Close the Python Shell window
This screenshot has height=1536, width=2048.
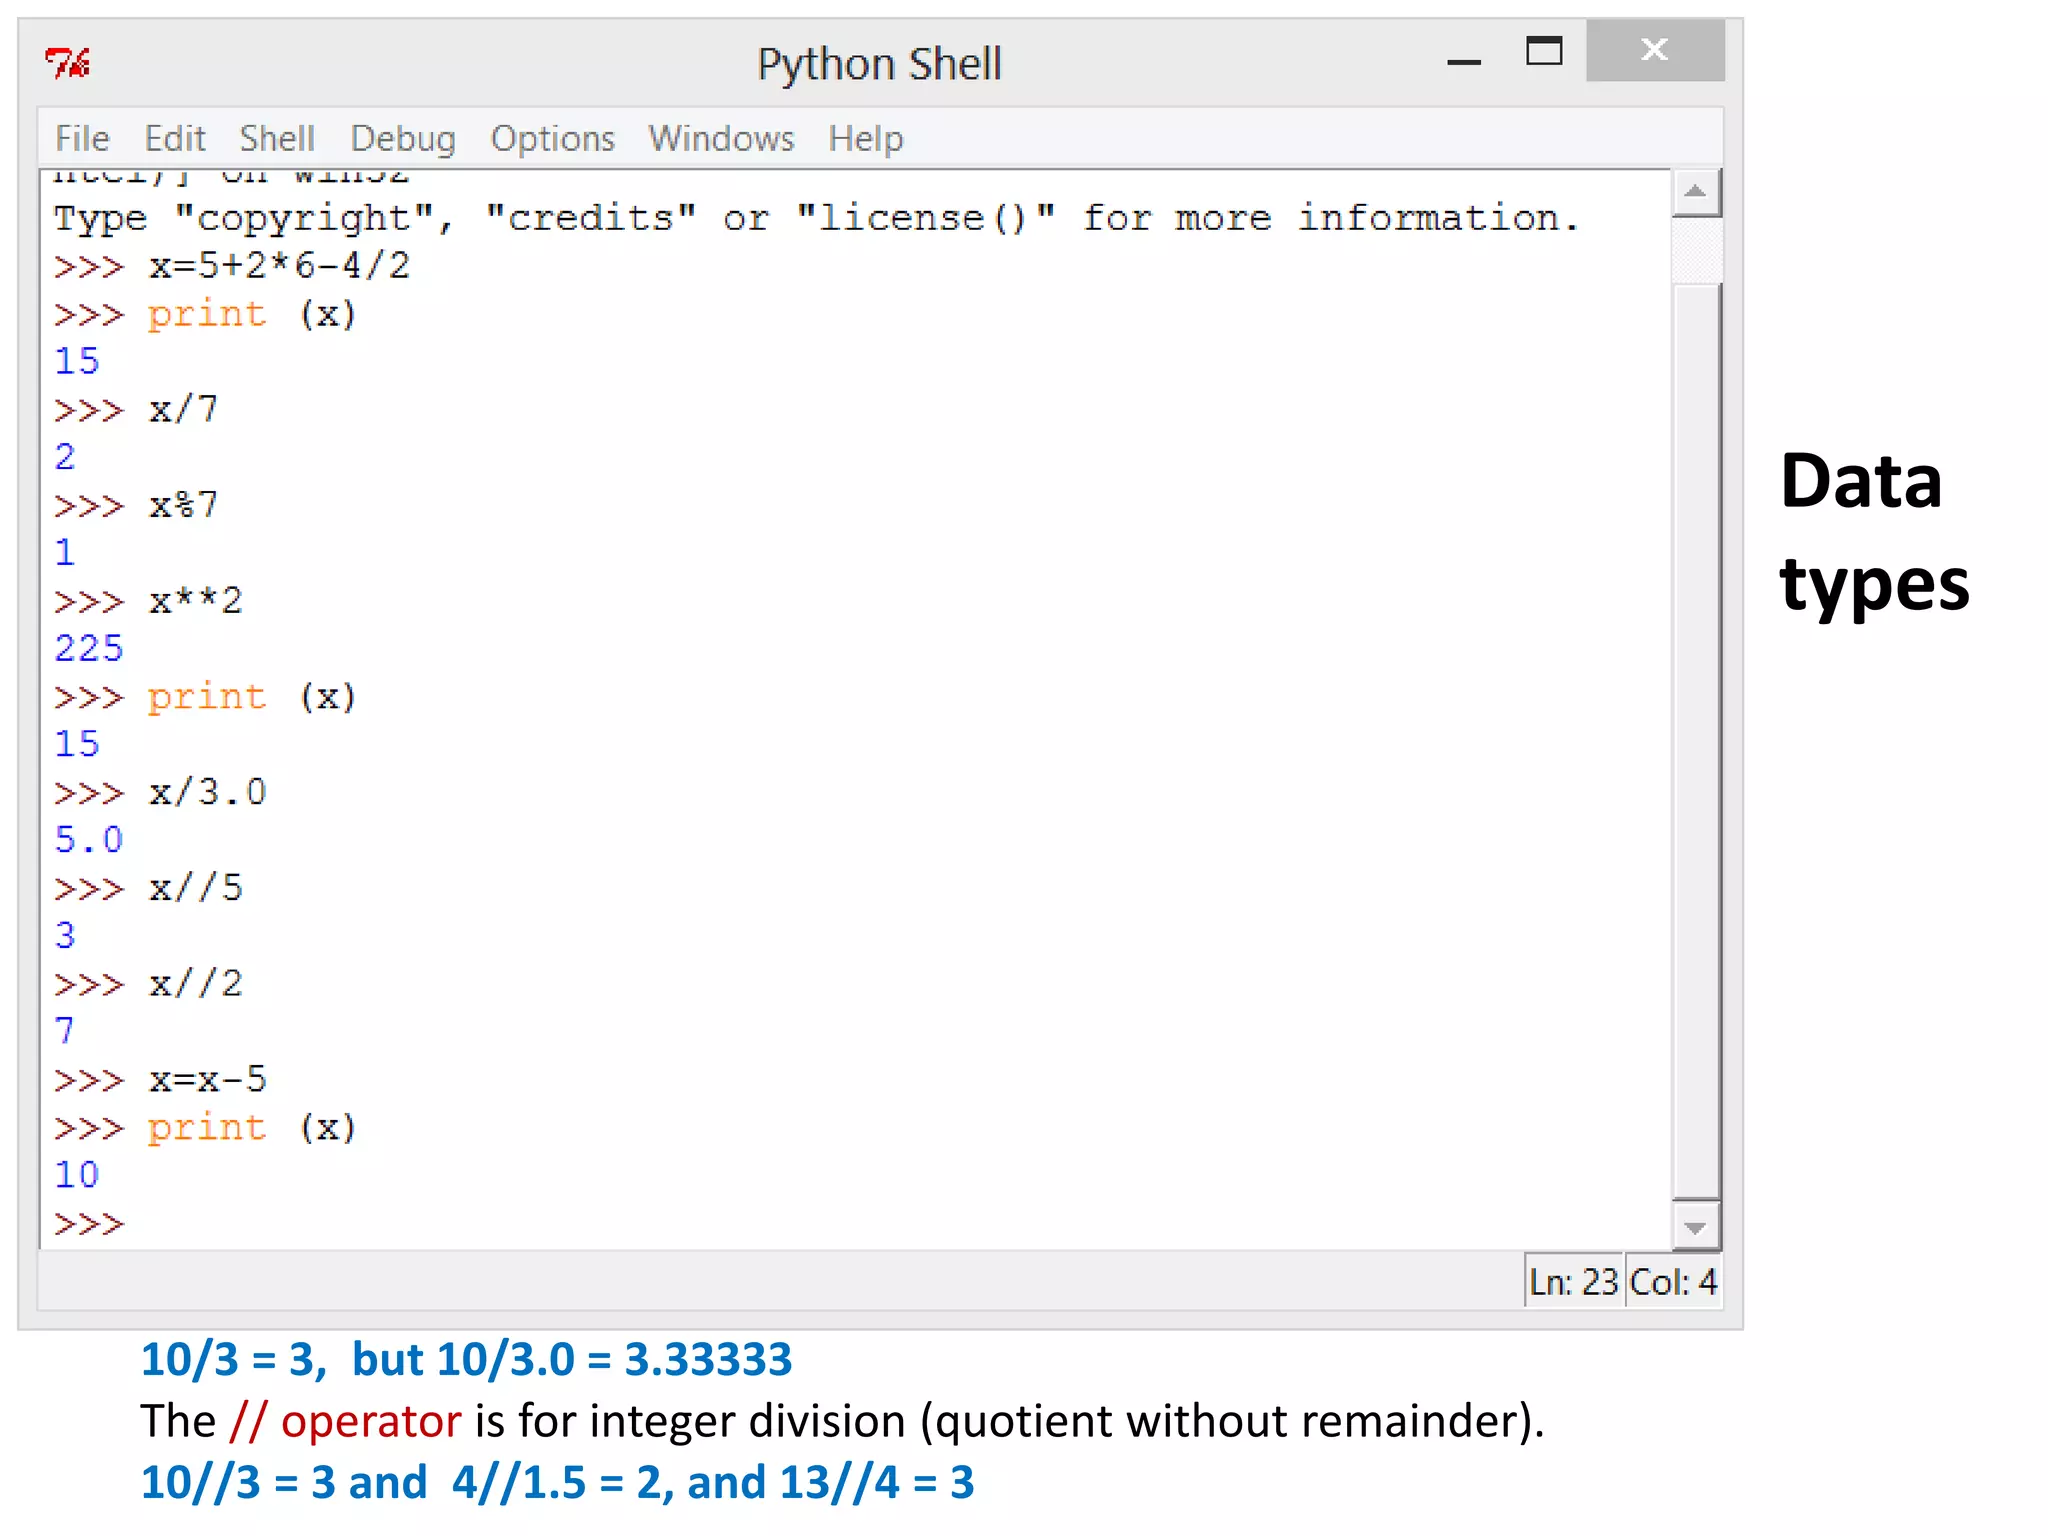click(1655, 50)
